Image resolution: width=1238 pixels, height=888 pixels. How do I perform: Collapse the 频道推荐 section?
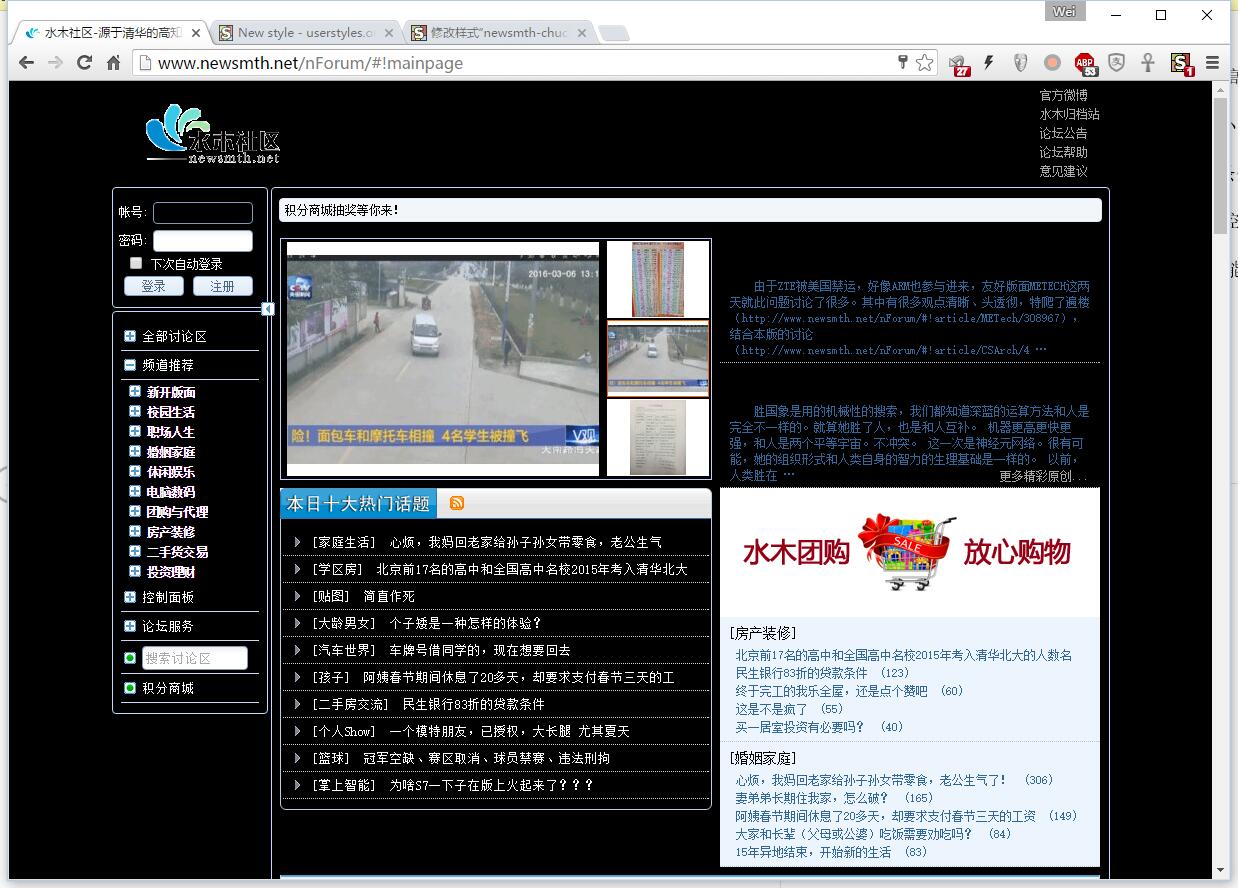click(130, 365)
